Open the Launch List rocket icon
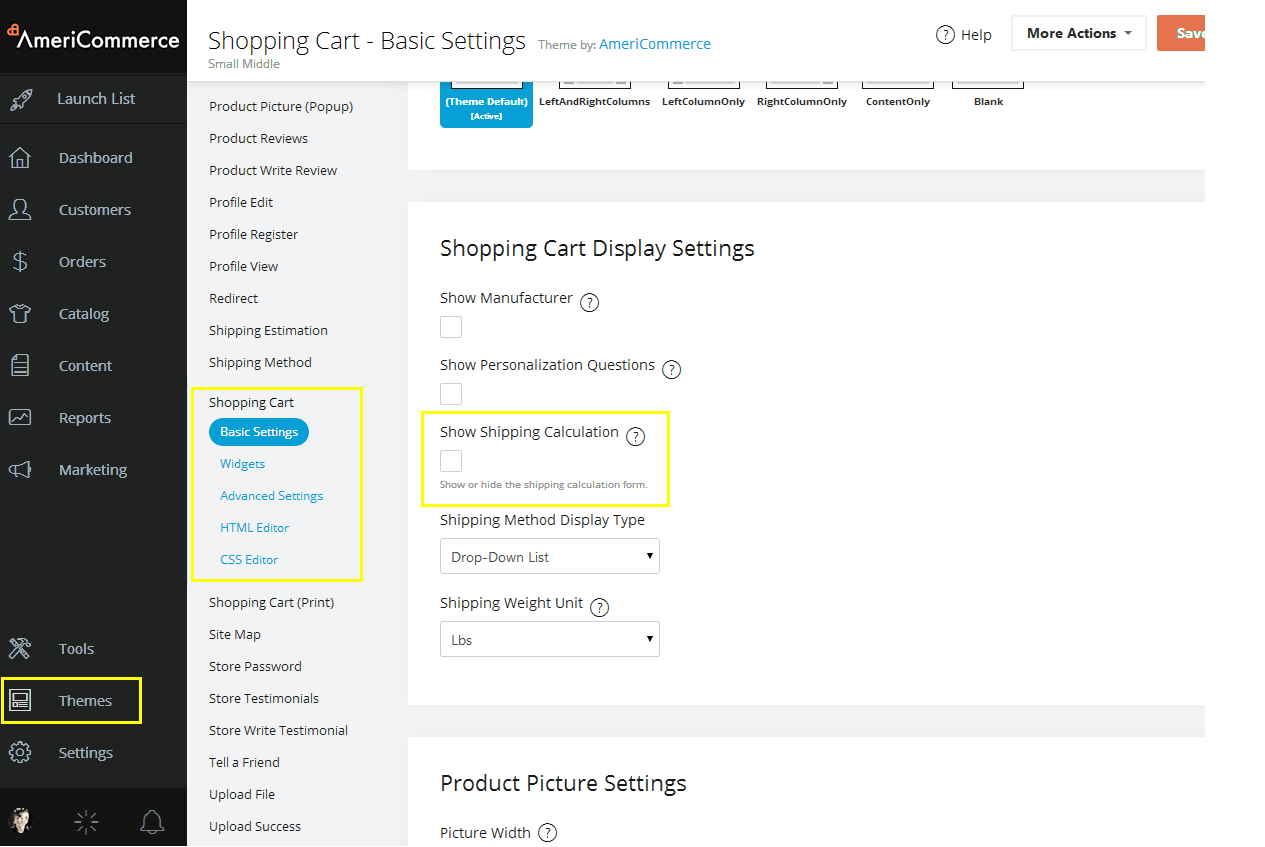Viewport: 1265px width, 847px height. (x=22, y=98)
